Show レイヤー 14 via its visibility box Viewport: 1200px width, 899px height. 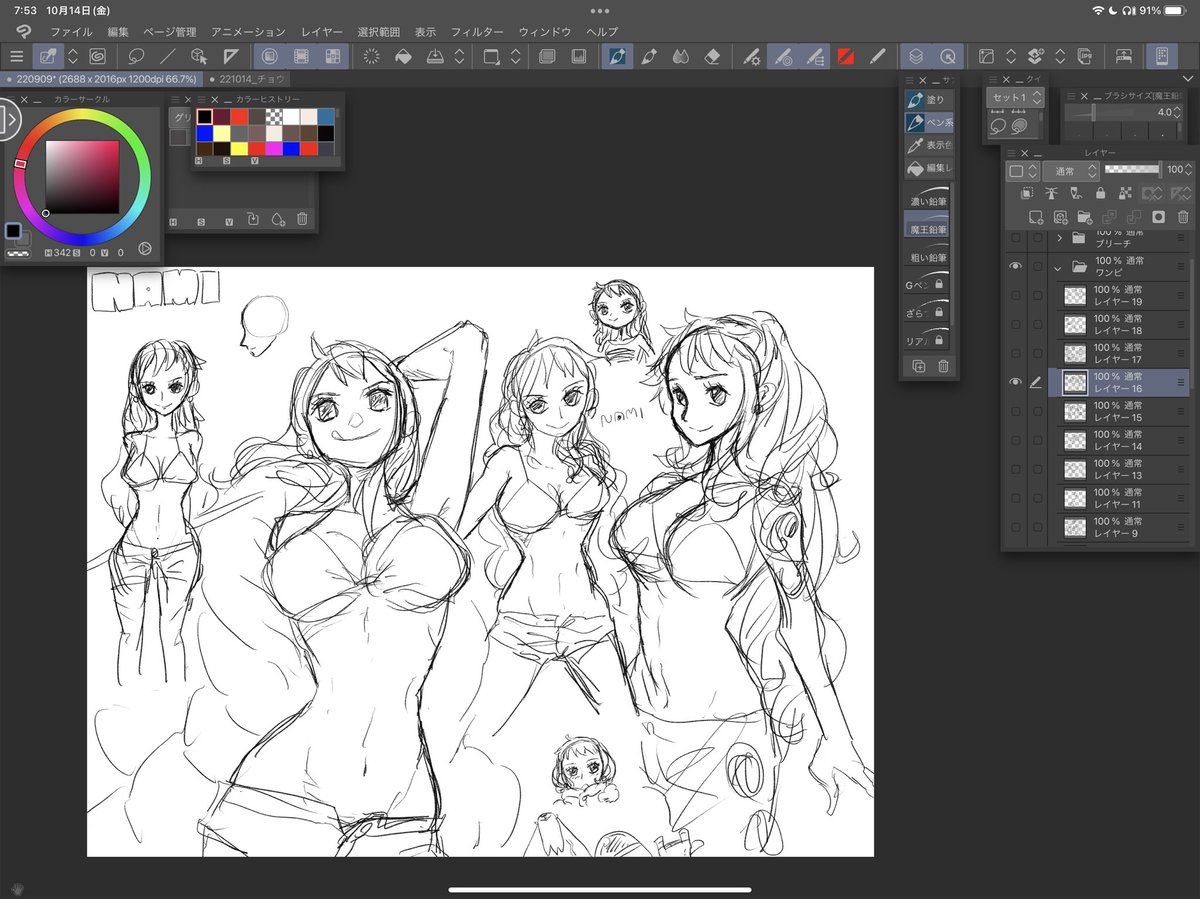coord(1016,440)
